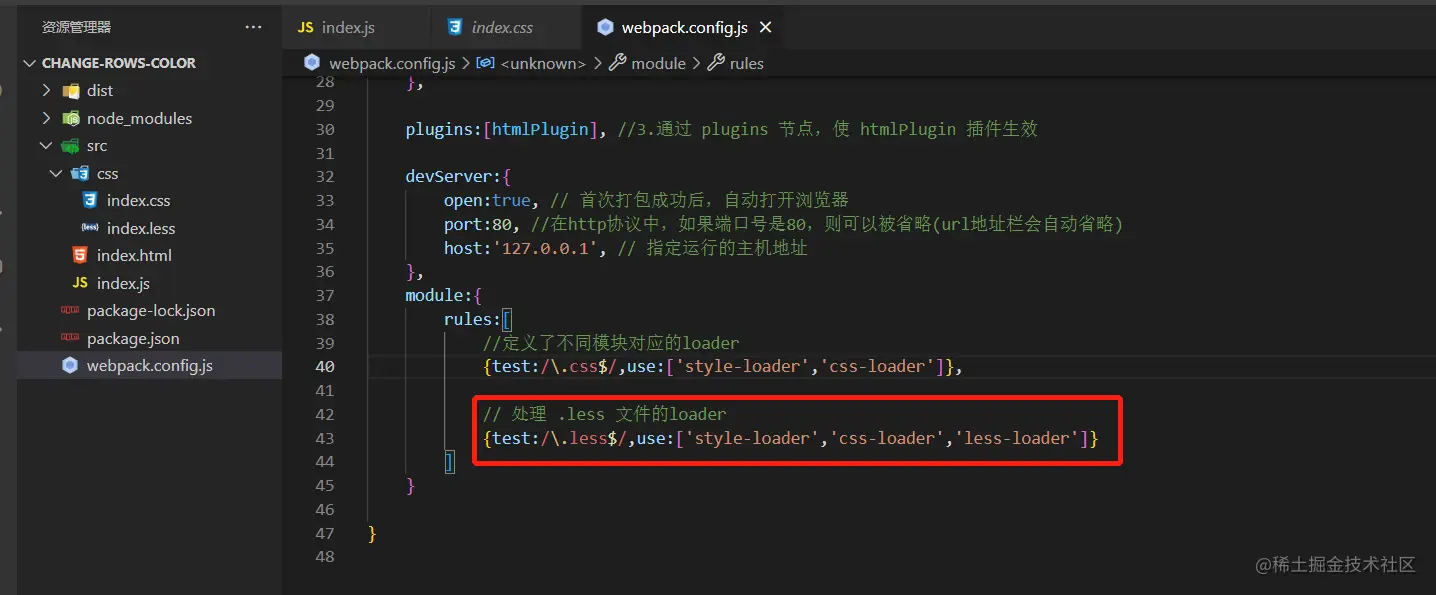Click the webpack icon in the breadcrumb
Image resolution: width=1436 pixels, height=595 pixels.
(x=311, y=63)
